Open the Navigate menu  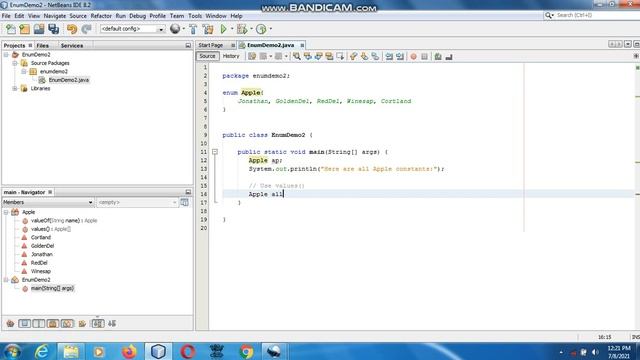(55, 16)
